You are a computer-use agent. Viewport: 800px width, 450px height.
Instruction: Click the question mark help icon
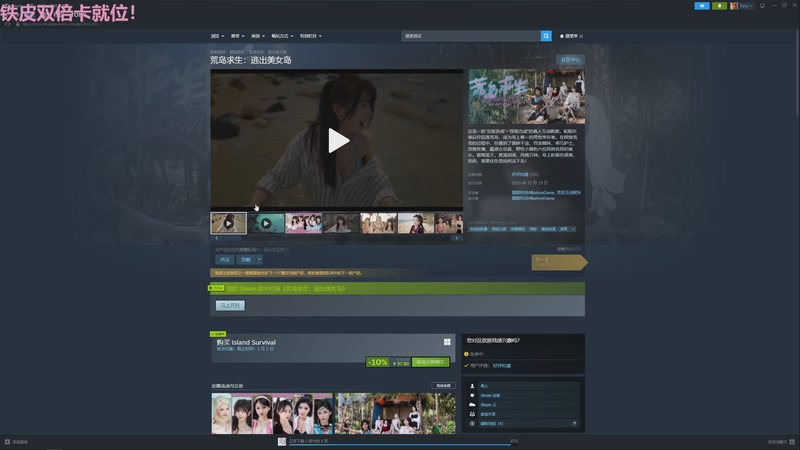click(574, 423)
